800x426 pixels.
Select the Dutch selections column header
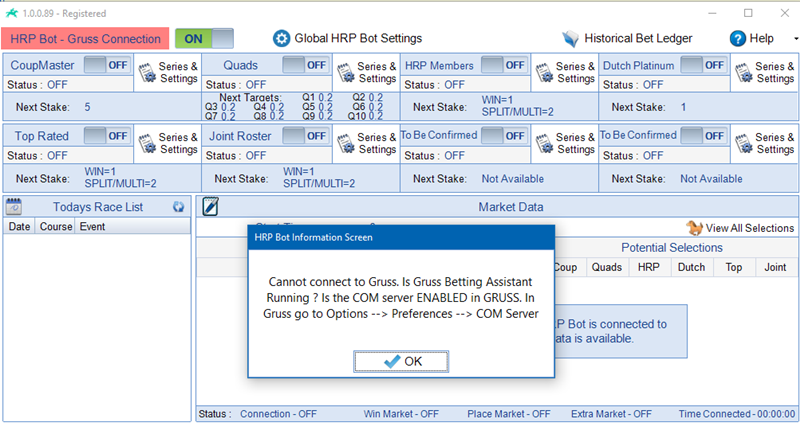(691, 267)
